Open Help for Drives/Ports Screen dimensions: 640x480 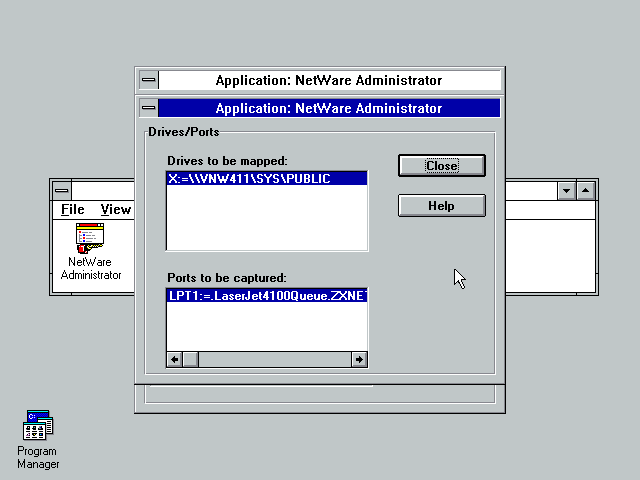pyautogui.click(x=442, y=205)
